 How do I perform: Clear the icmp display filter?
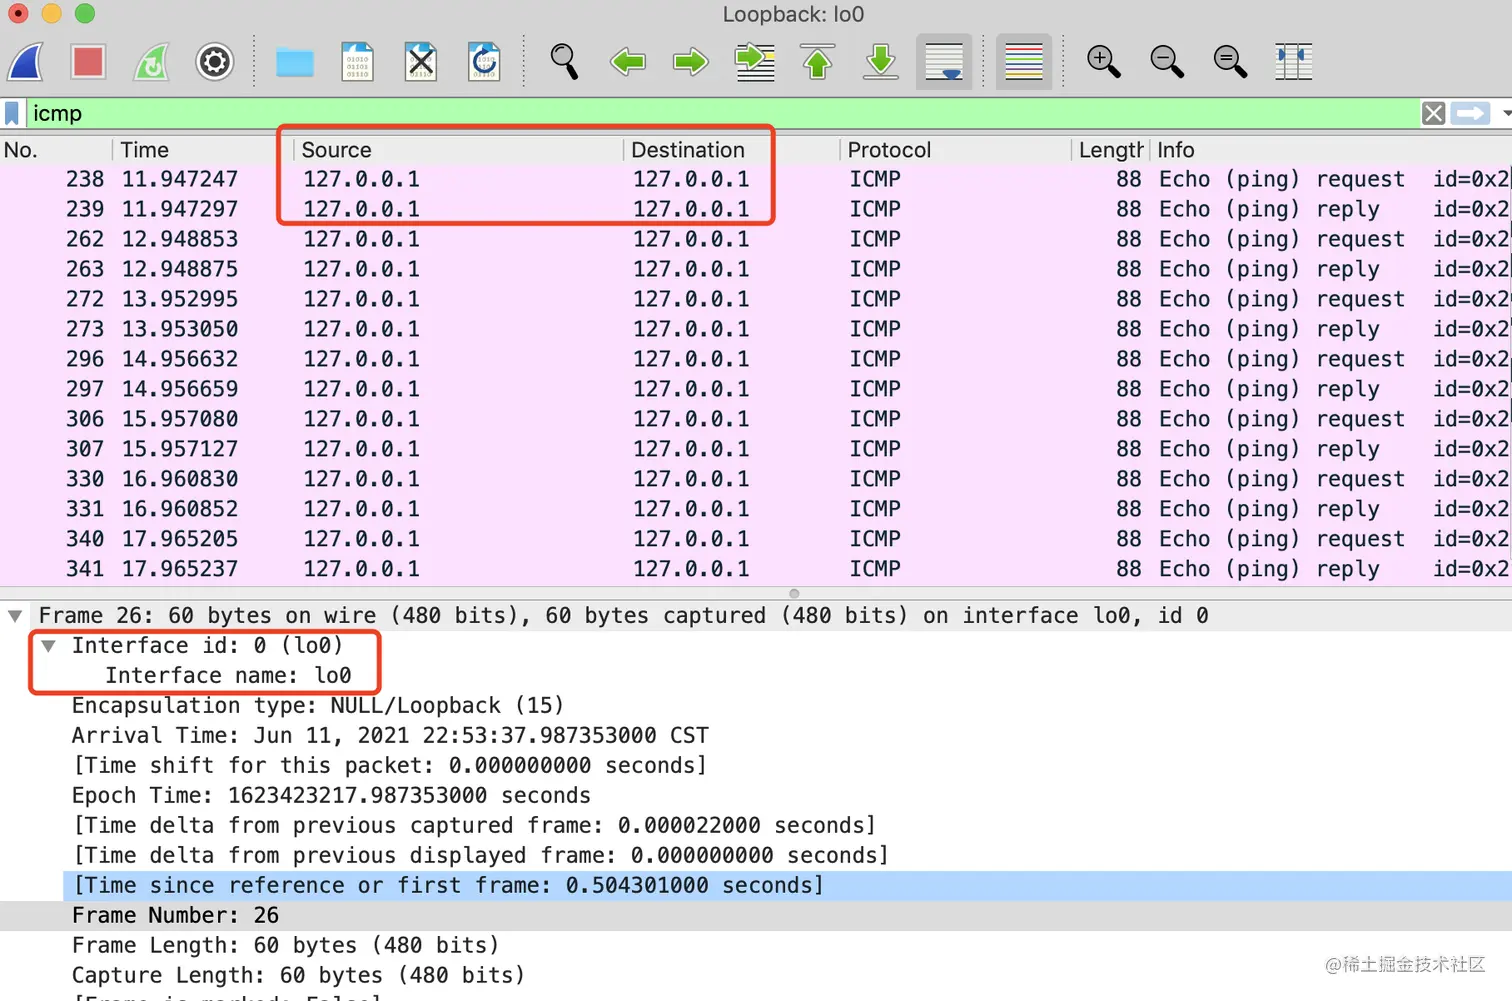coord(1433,112)
